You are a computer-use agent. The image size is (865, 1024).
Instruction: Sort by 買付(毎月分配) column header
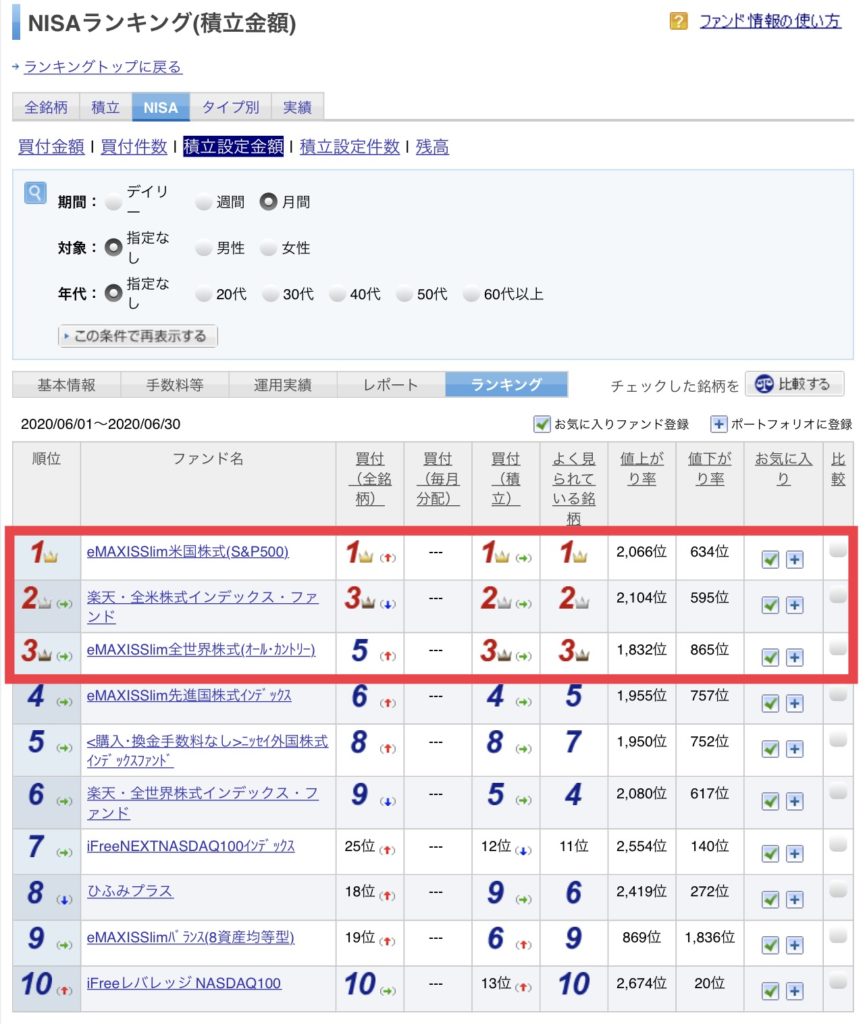tap(437, 478)
